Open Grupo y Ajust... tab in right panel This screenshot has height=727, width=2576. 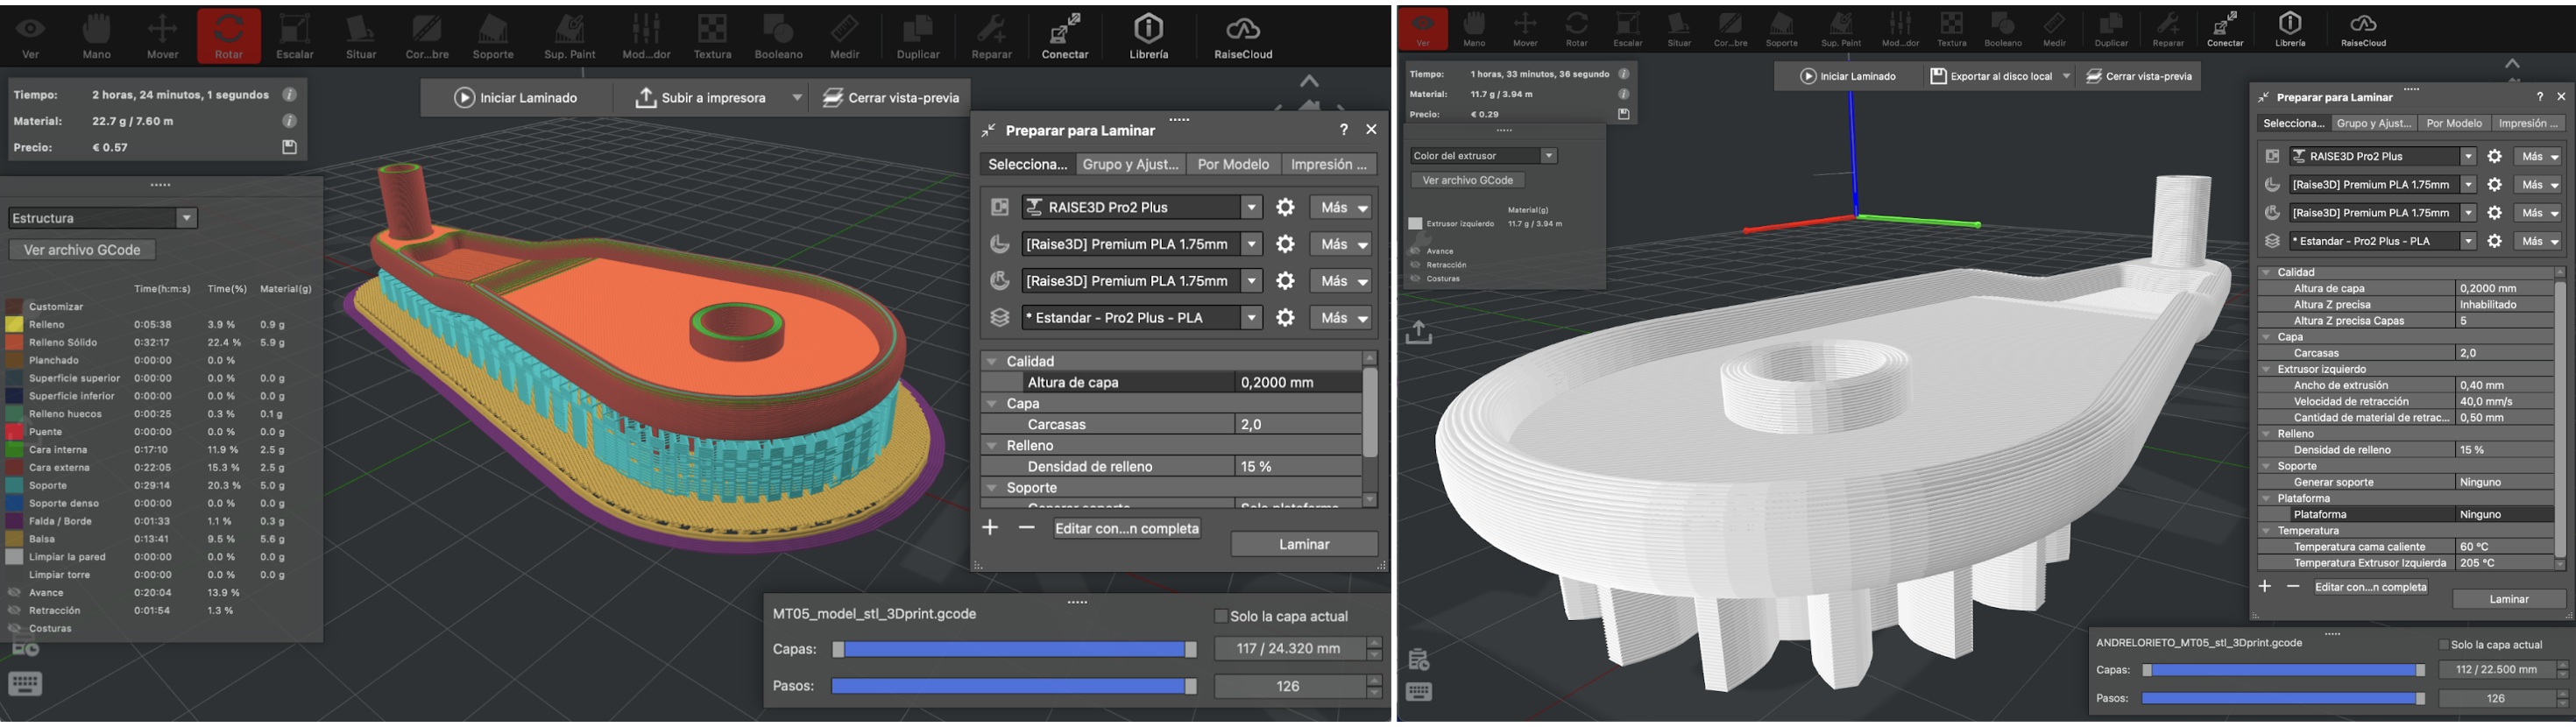point(2372,124)
